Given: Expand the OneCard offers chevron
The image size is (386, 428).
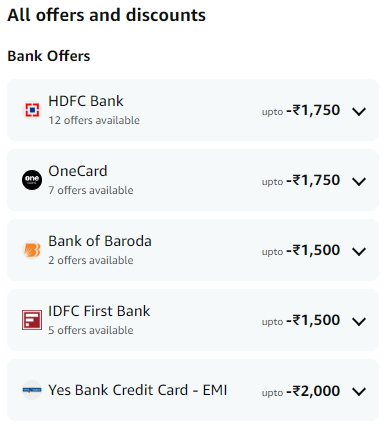Looking at the screenshot, I should coord(359,181).
